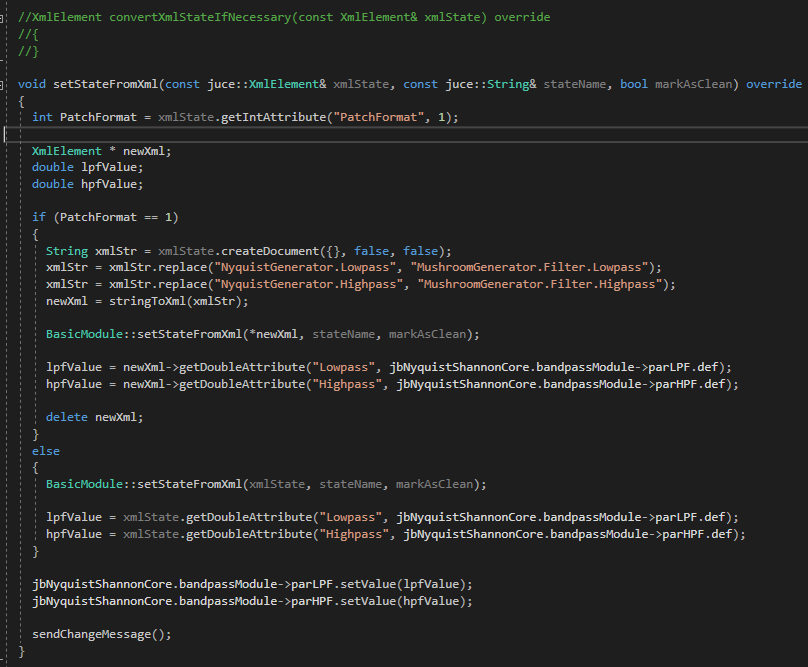Click the commented convertXmlStateIfNecessary name
The width and height of the screenshot is (808, 667).
coord(200,17)
